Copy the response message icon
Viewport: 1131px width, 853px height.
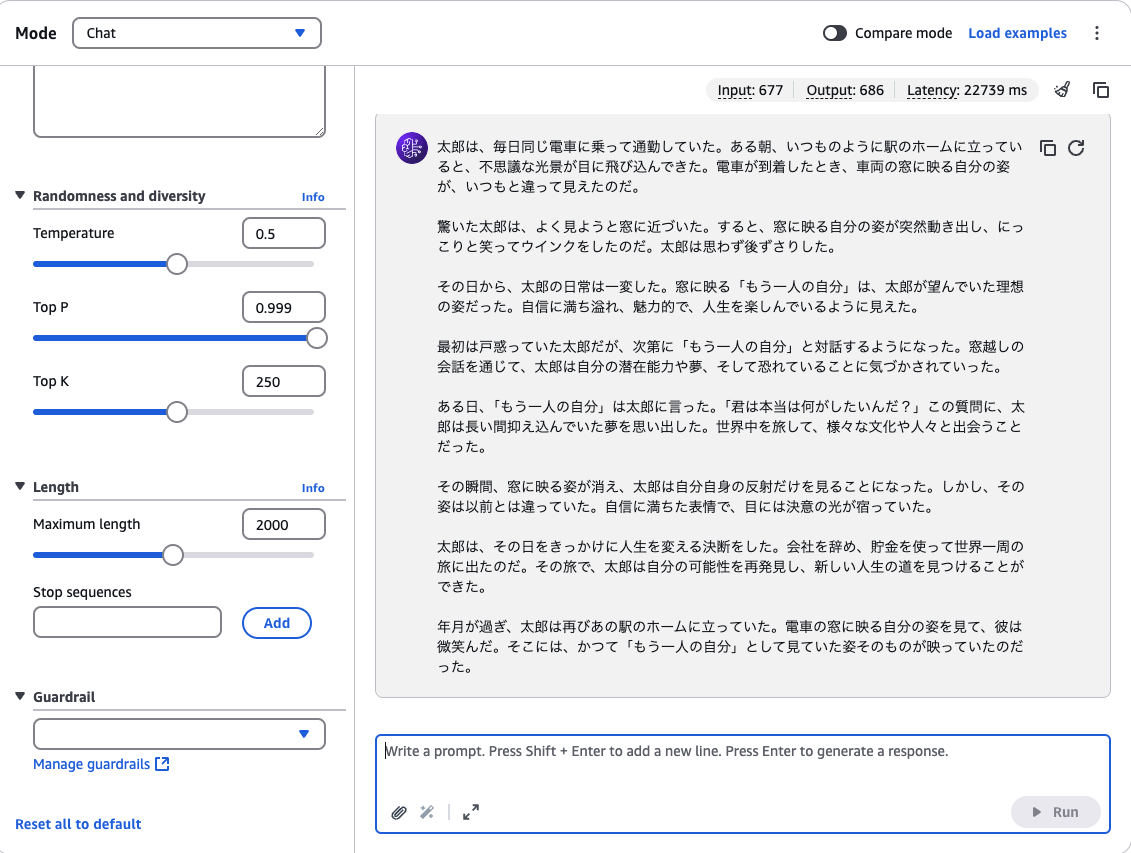point(1048,148)
